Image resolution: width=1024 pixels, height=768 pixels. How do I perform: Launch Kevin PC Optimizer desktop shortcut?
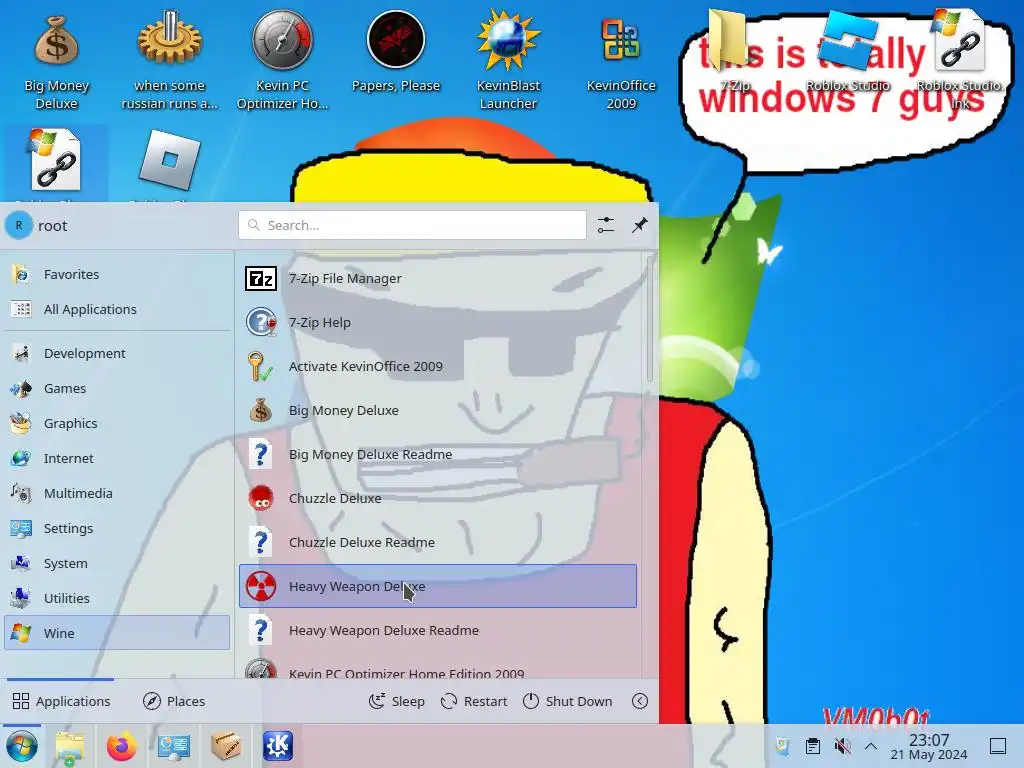pos(282,61)
